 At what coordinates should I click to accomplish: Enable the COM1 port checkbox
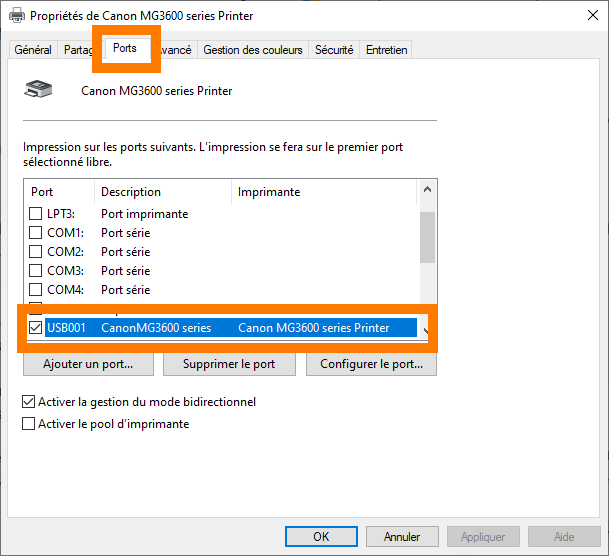36,233
